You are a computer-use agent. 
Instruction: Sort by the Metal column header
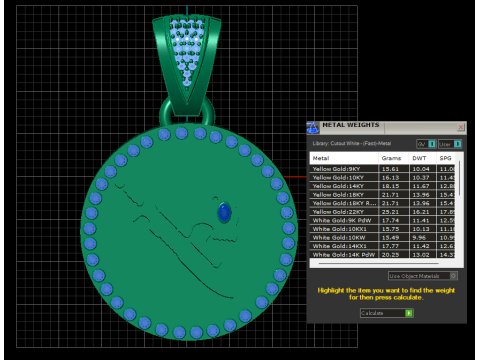344,158
